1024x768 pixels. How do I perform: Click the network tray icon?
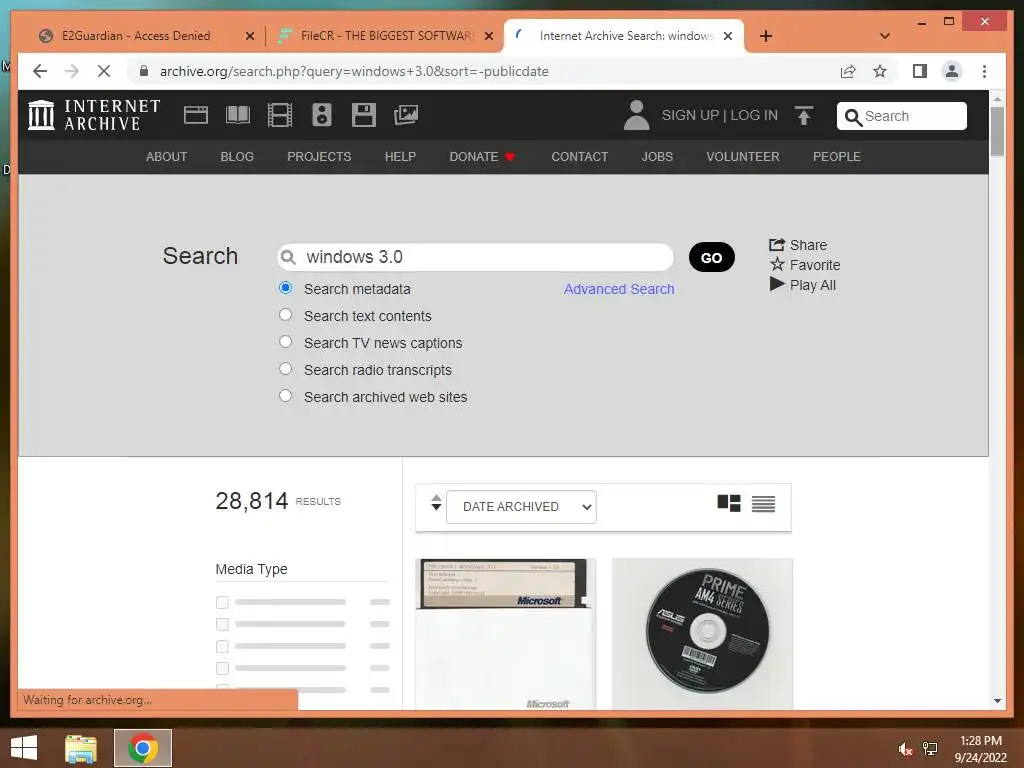[930, 749]
